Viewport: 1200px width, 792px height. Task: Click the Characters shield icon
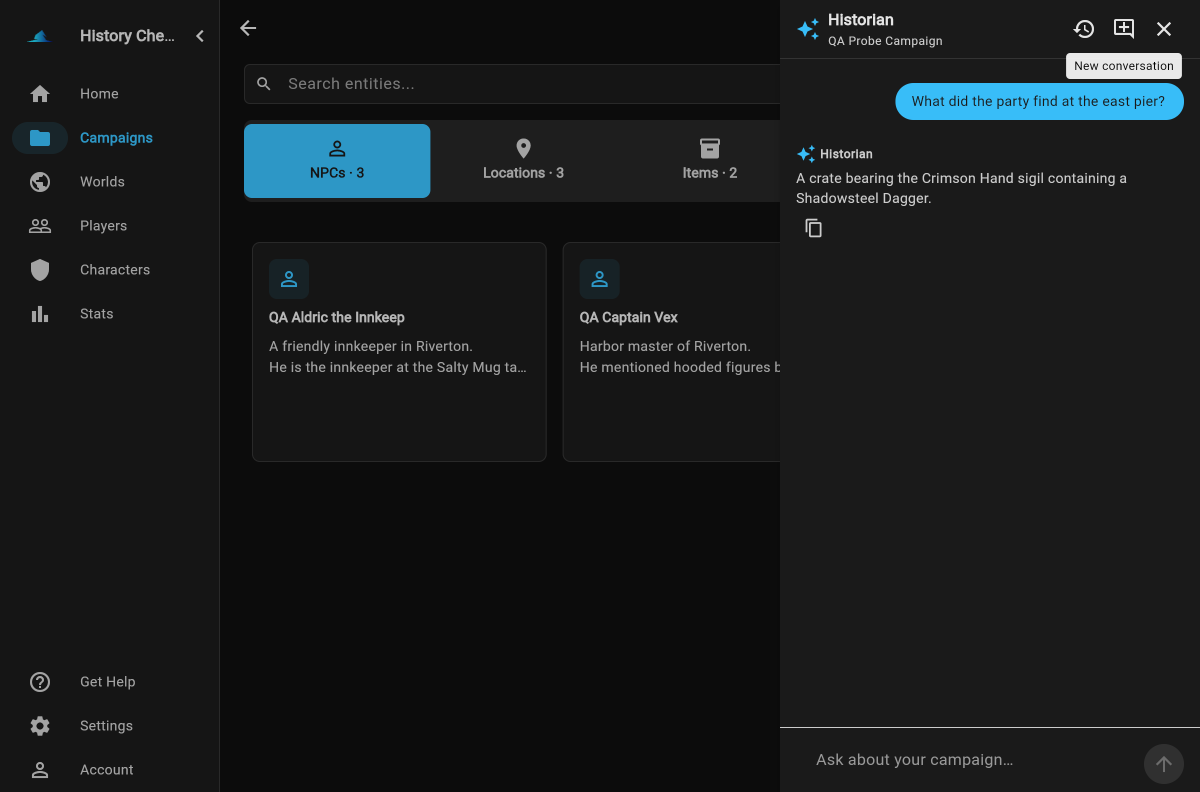click(40, 270)
